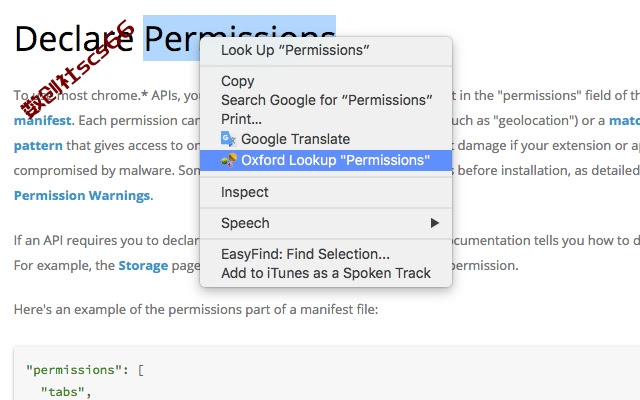Image resolution: width=640 pixels, height=400 pixels.
Task: Click the Google Translate icon in context menu
Action: tap(228, 139)
